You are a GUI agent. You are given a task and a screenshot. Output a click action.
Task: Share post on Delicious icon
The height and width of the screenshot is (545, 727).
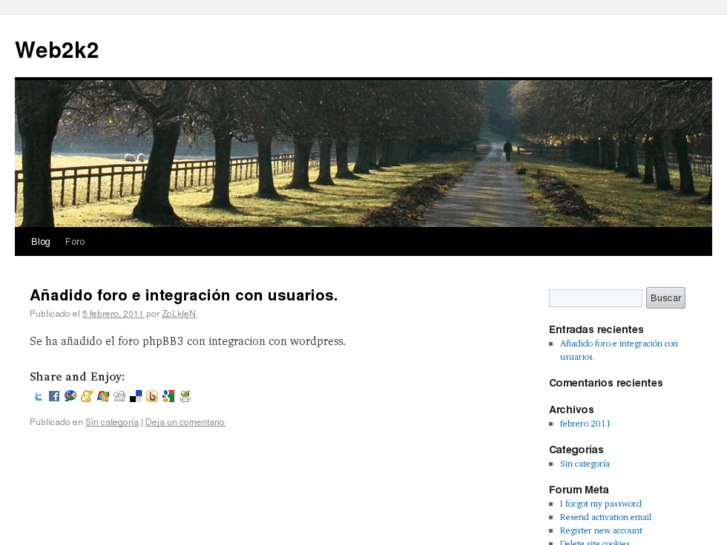click(x=136, y=396)
